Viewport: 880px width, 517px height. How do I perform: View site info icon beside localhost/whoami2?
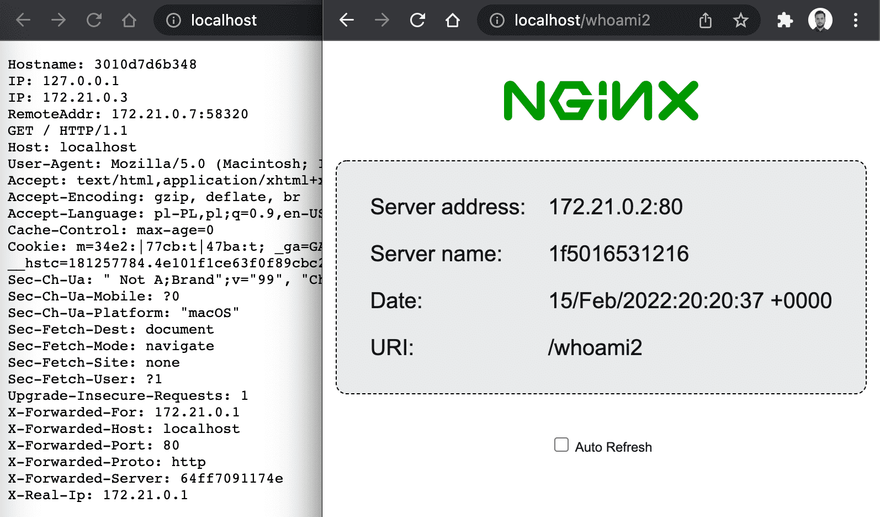[497, 20]
